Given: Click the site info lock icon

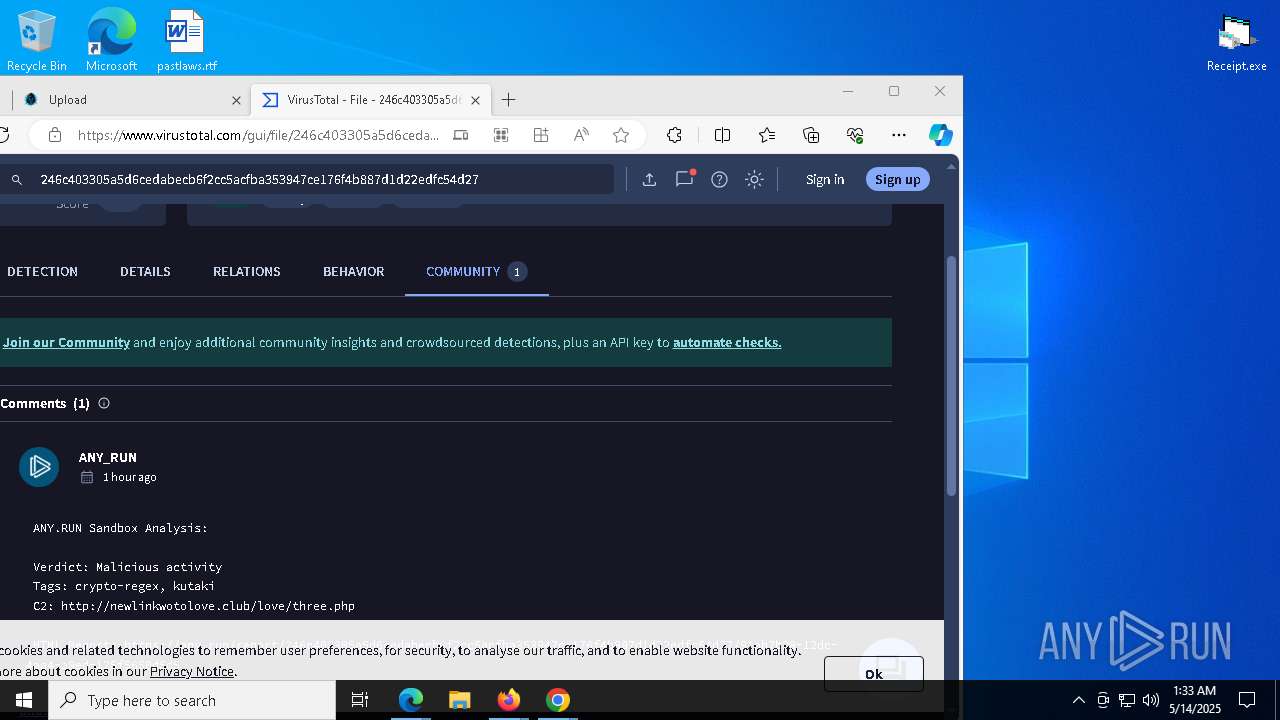Looking at the screenshot, I should (55, 135).
